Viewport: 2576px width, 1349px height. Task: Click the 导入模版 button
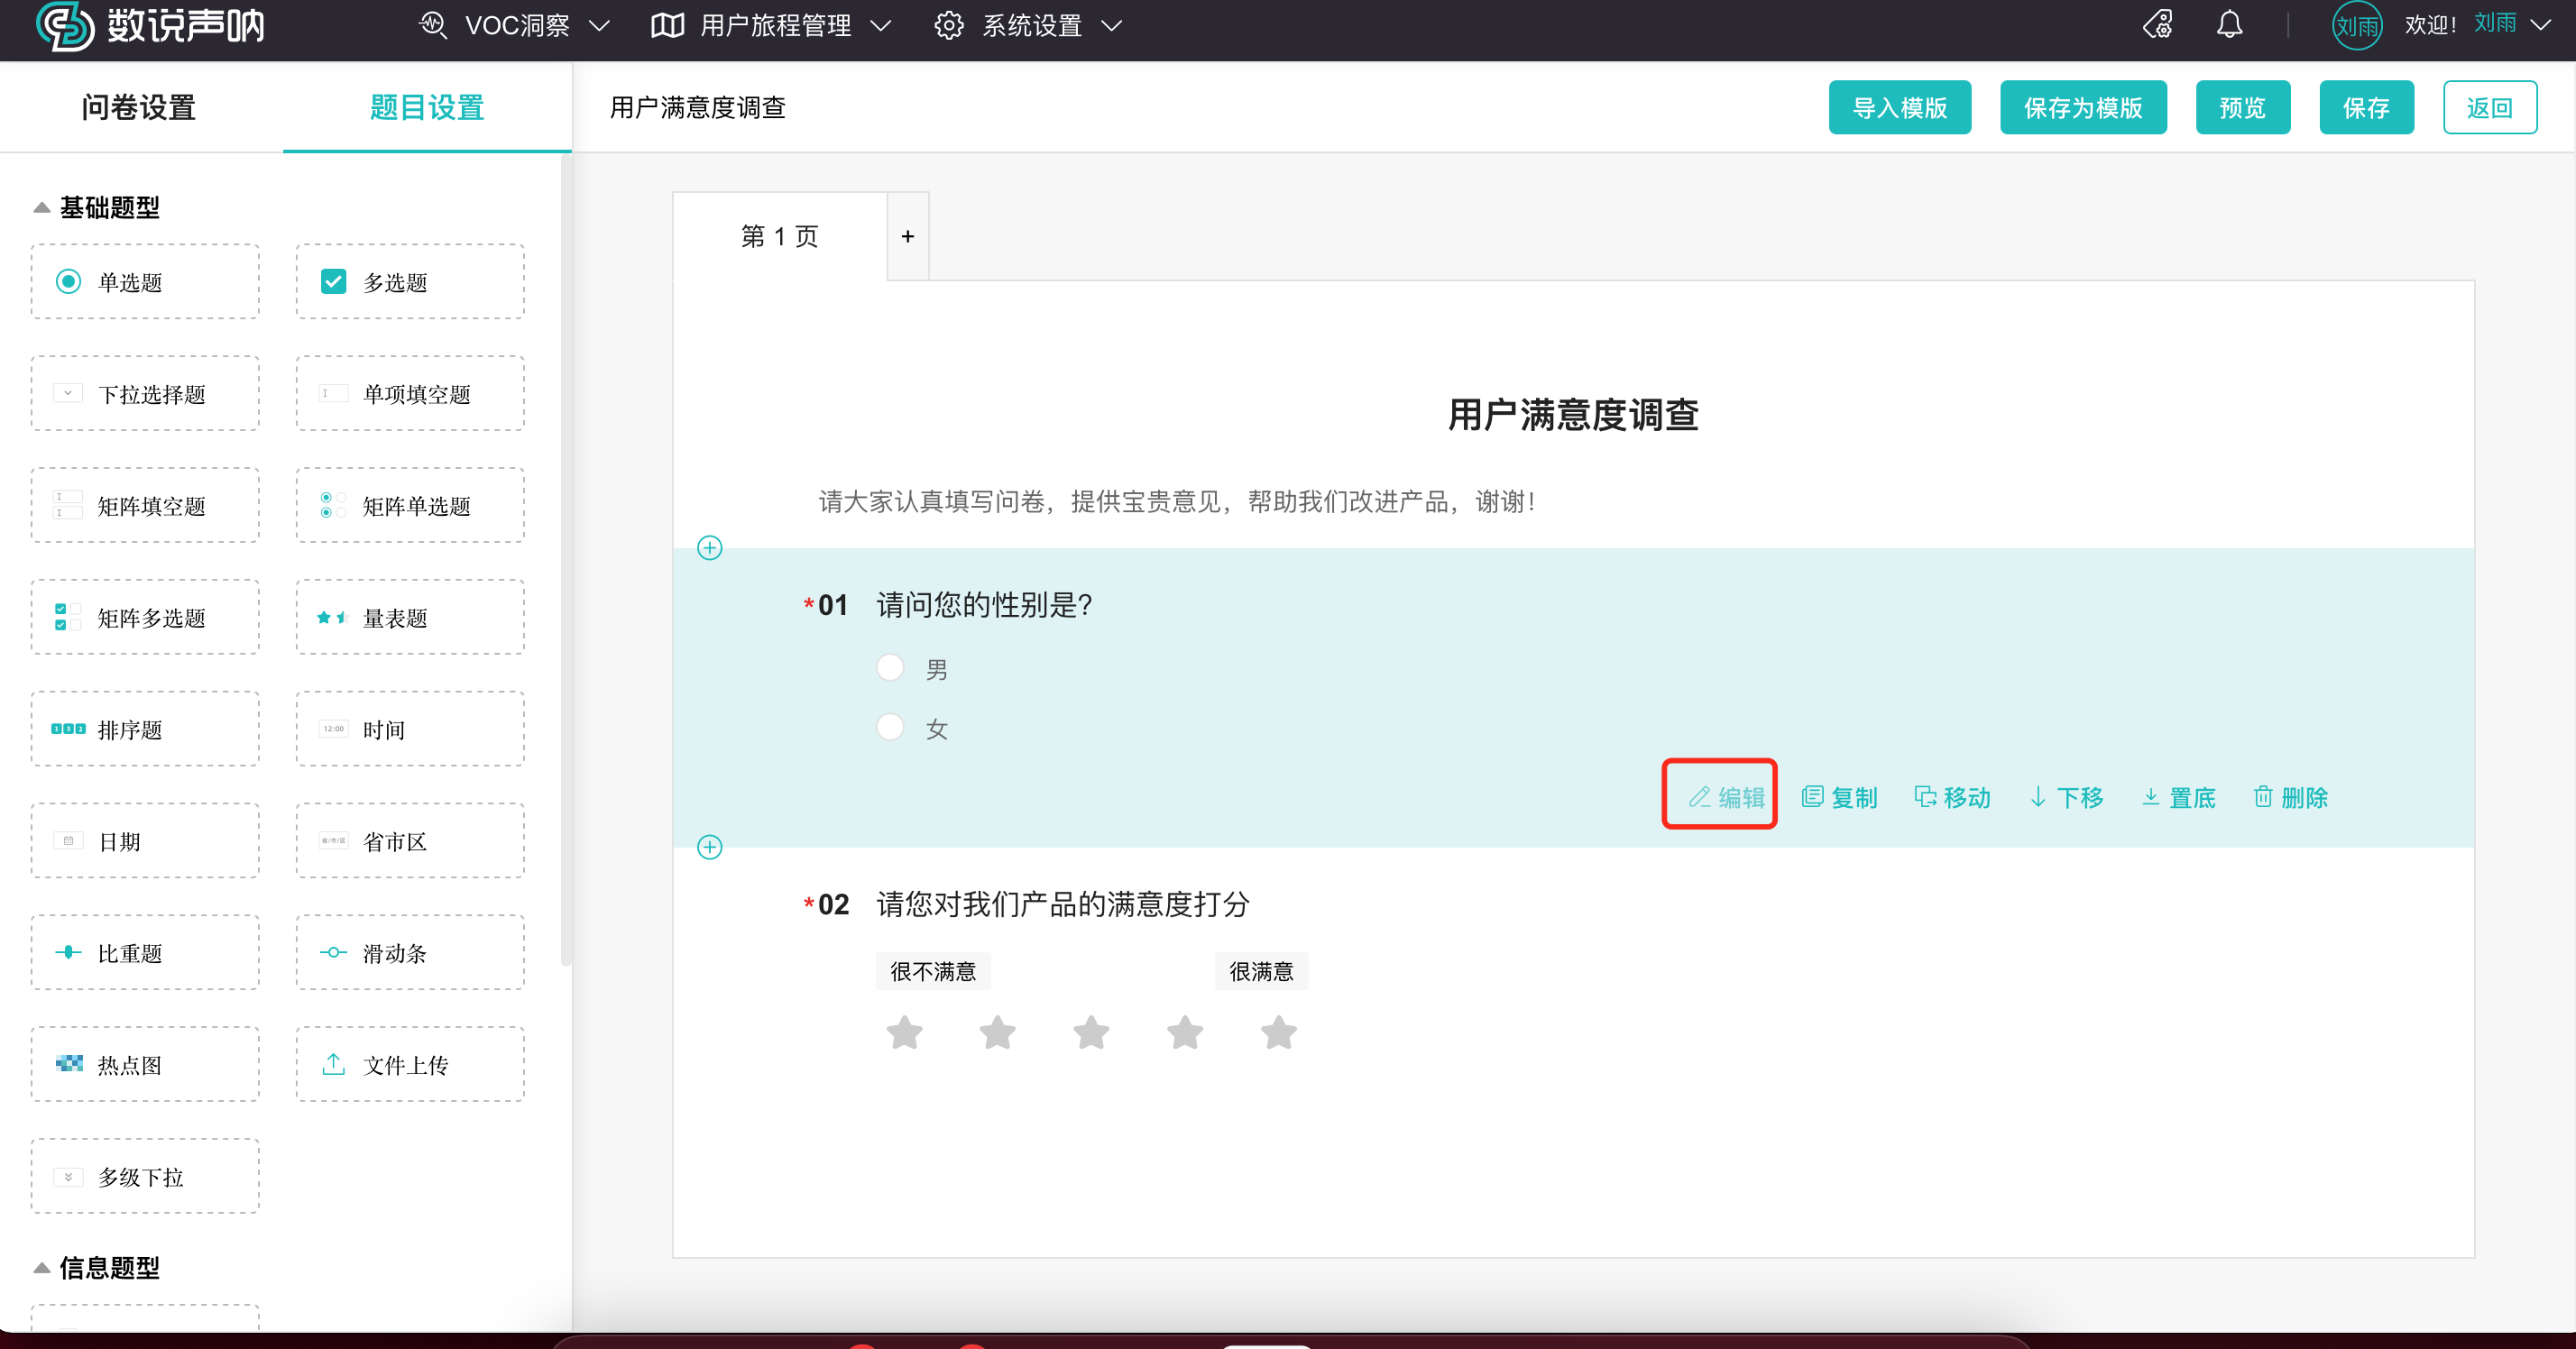1899,107
